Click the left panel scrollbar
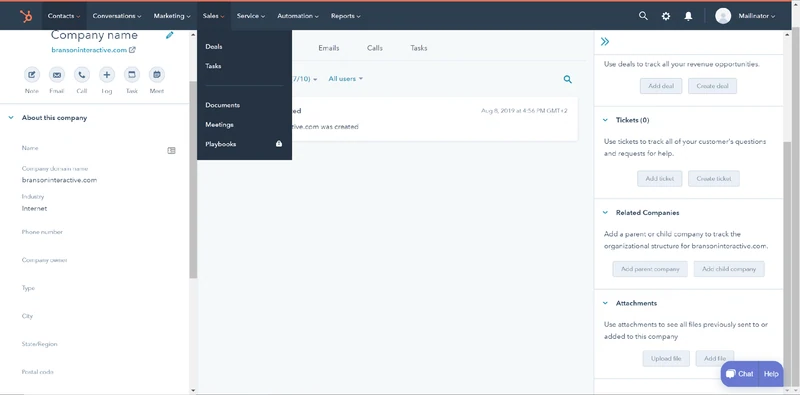This screenshot has height=395, width=800. (x=193, y=179)
